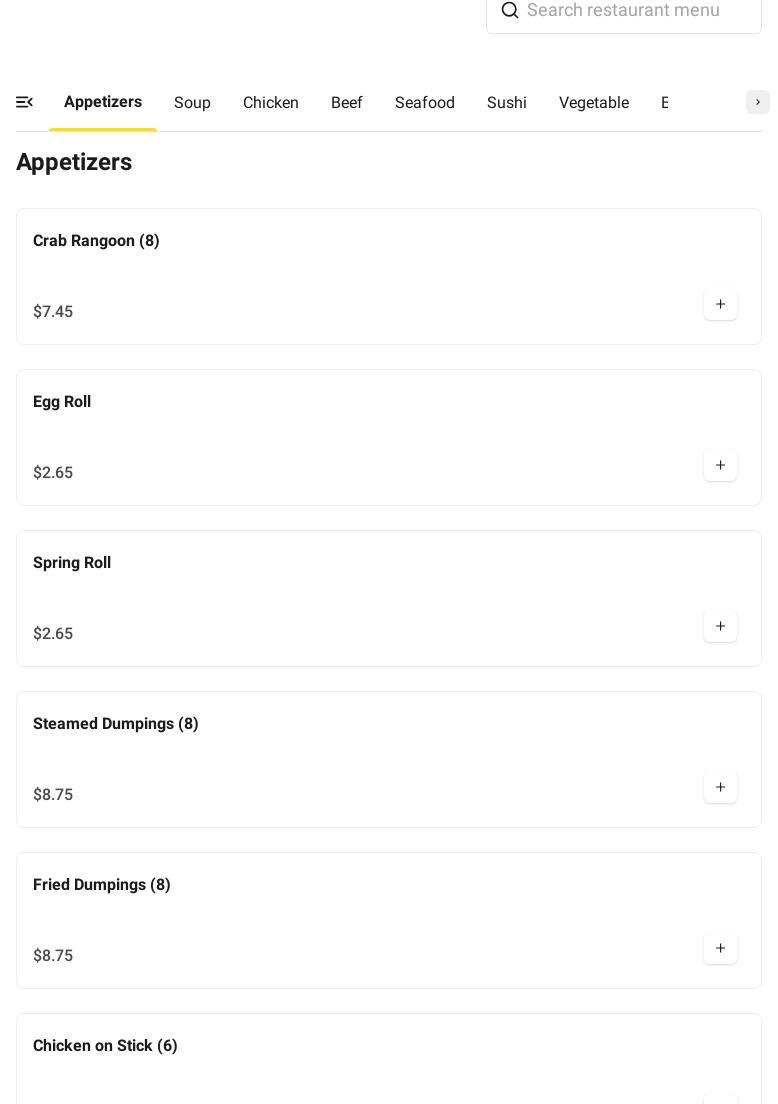Add Crab Rangoon (8) to cart
This screenshot has height=1104, width=778.
pos(720,304)
